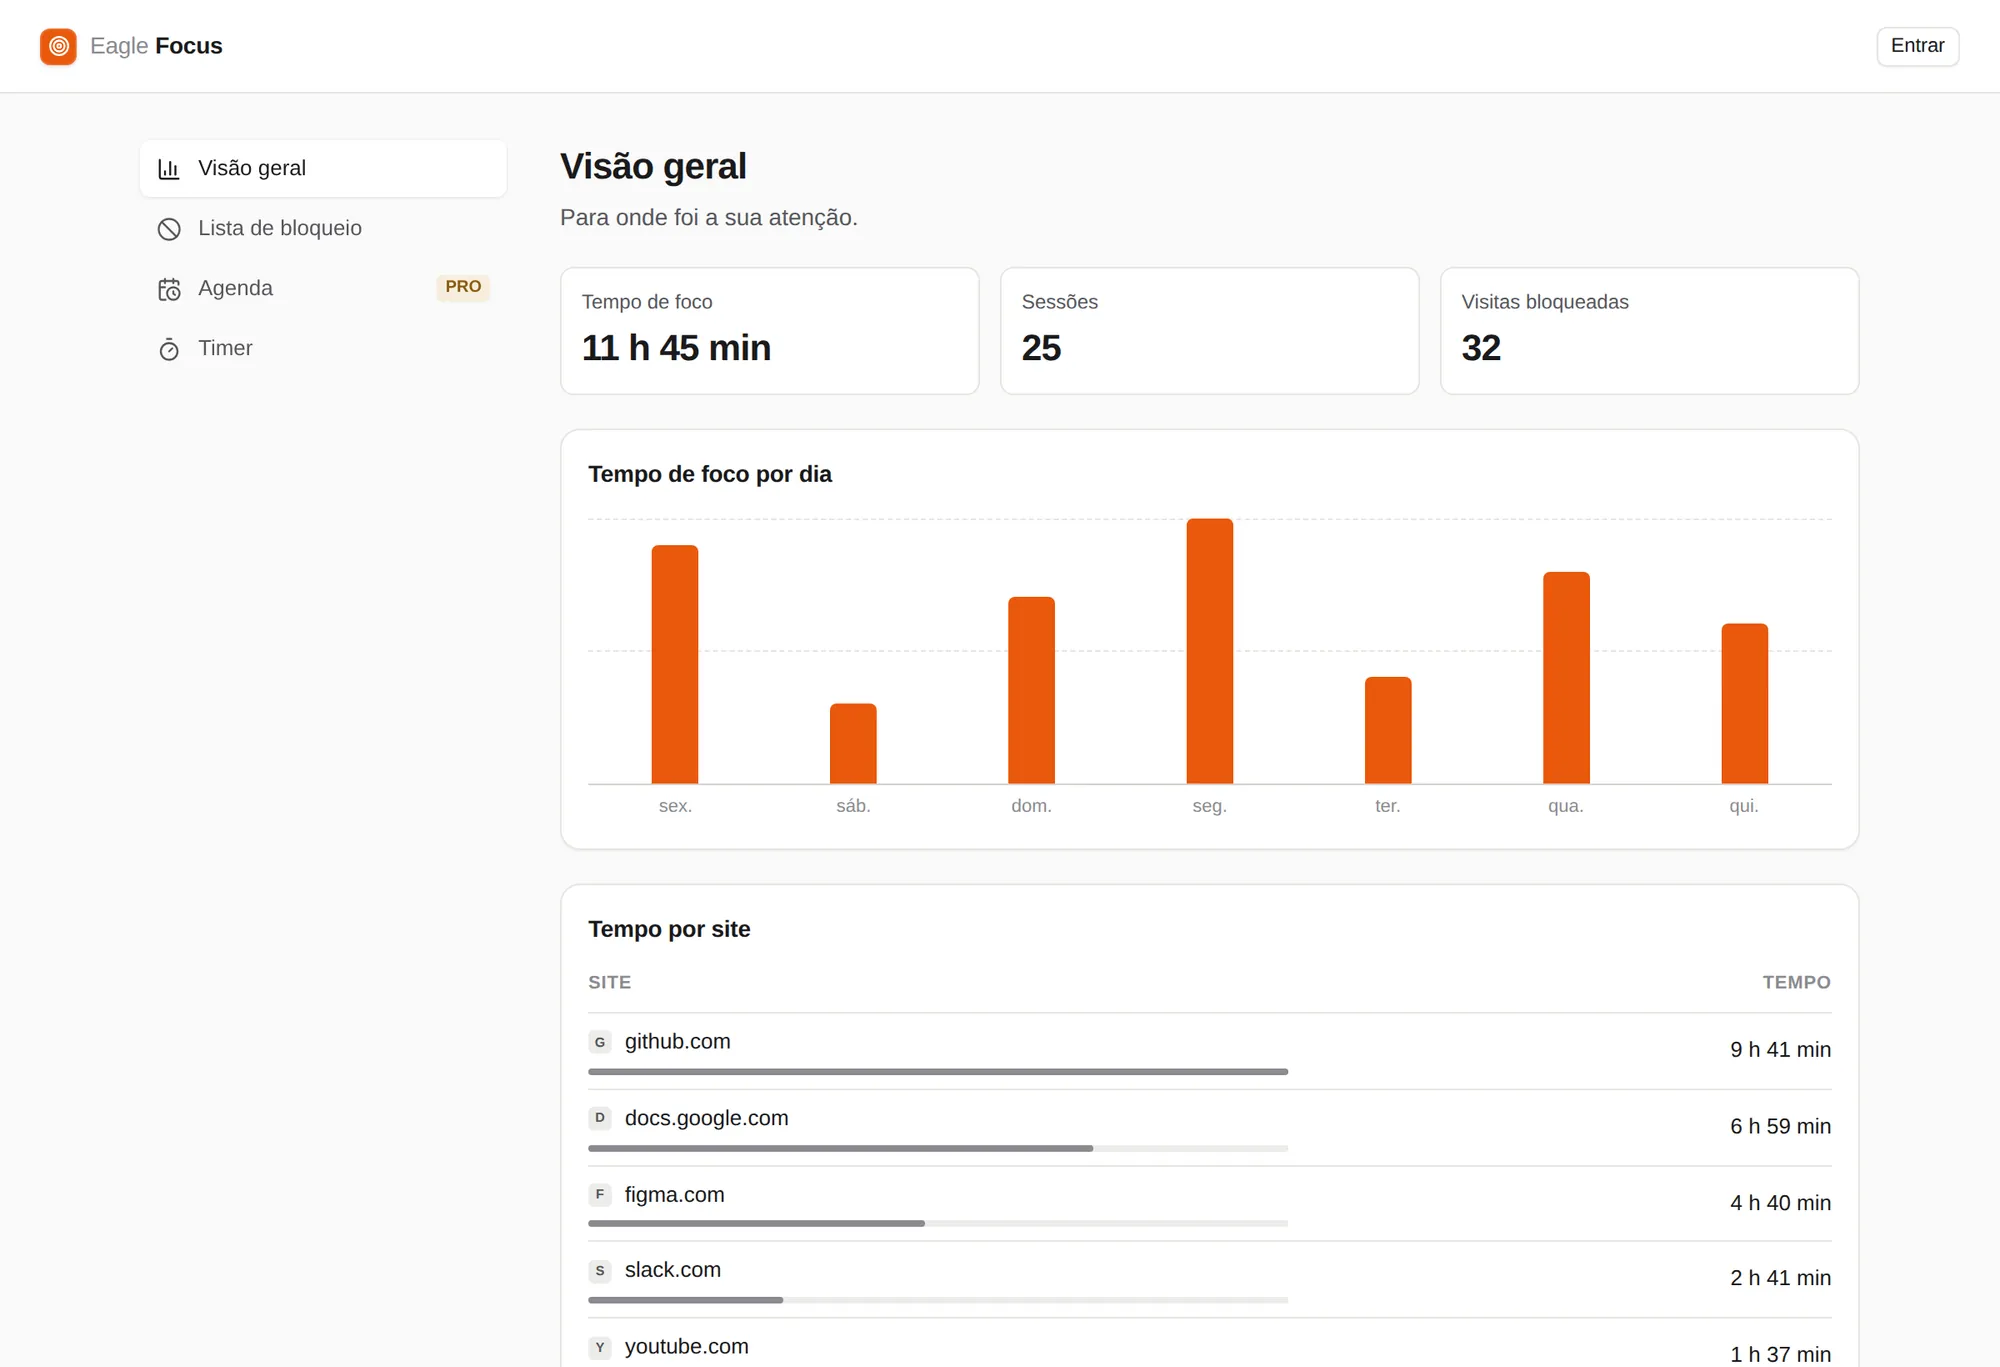Click the Visitas bloqueadas card showing 32
2000x1367 pixels.
point(1650,331)
